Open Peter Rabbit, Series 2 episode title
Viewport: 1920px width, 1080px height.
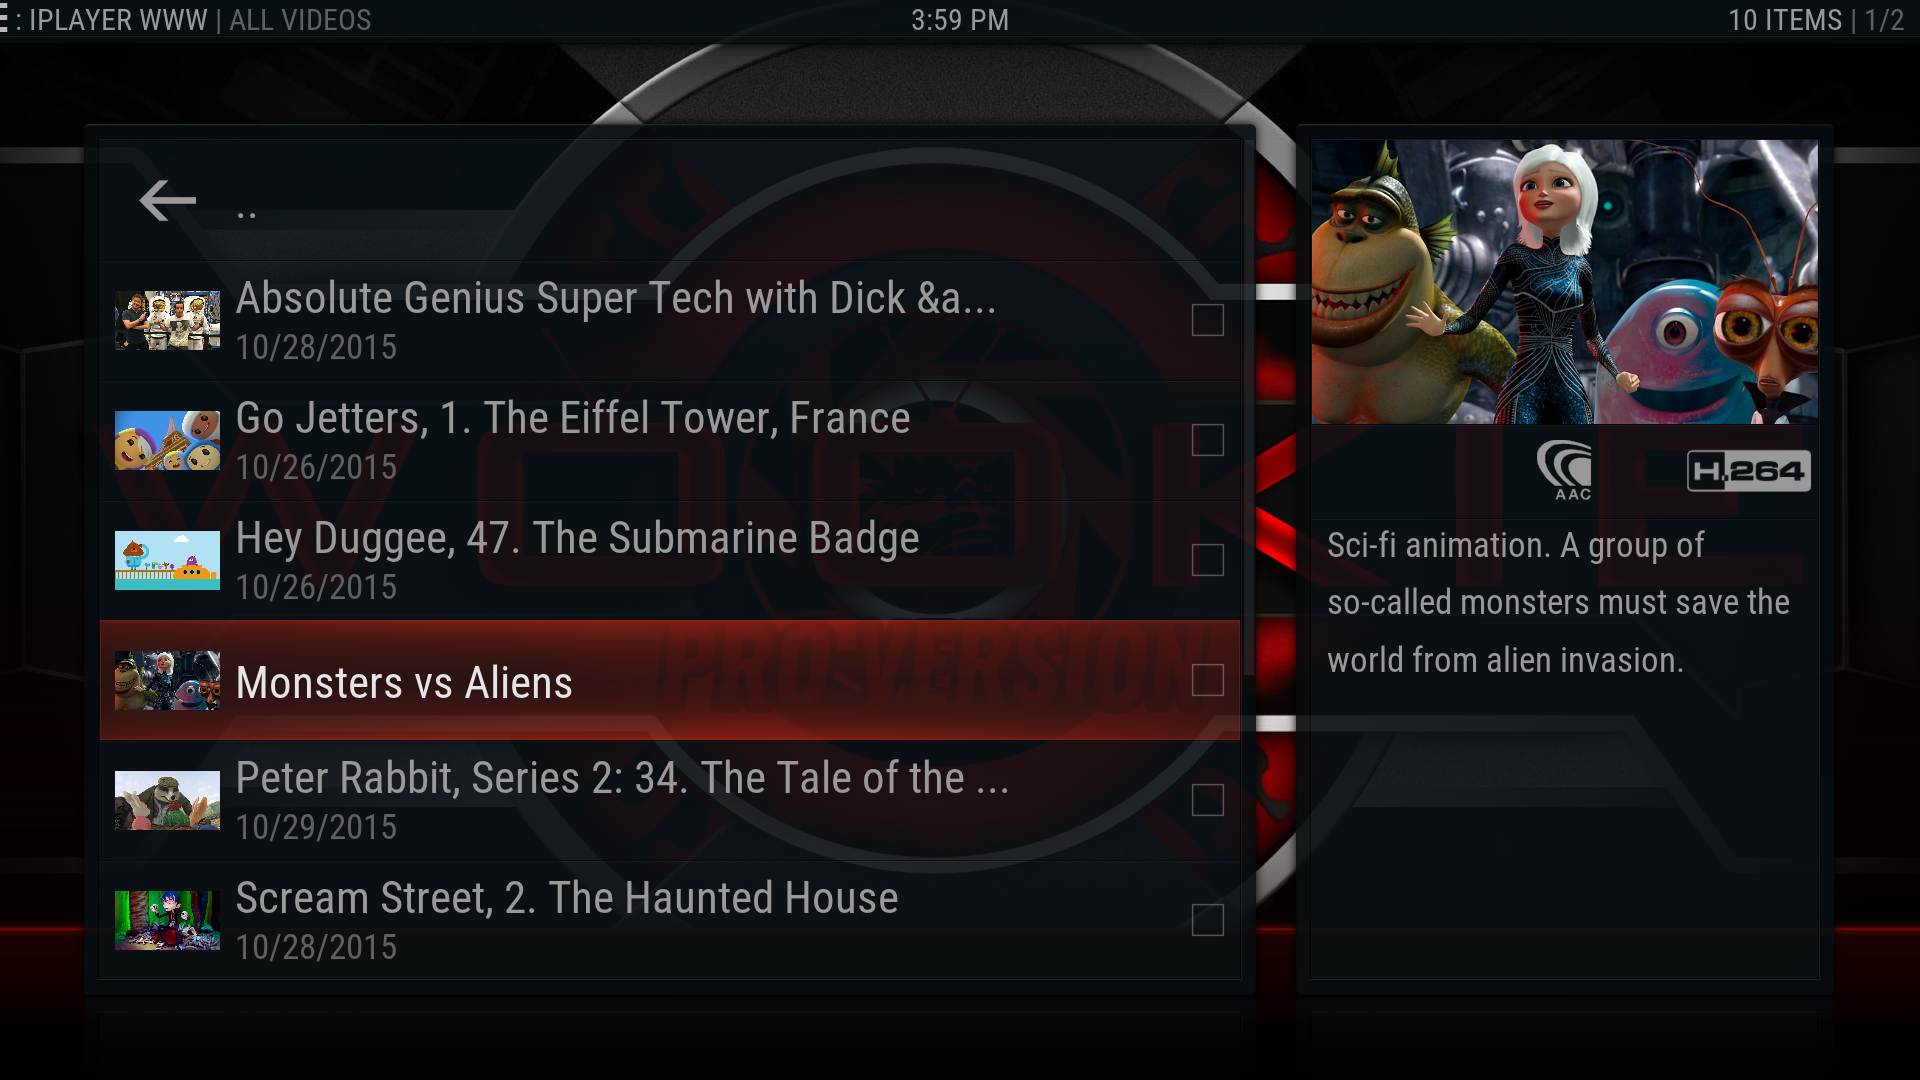[x=622, y=778]
